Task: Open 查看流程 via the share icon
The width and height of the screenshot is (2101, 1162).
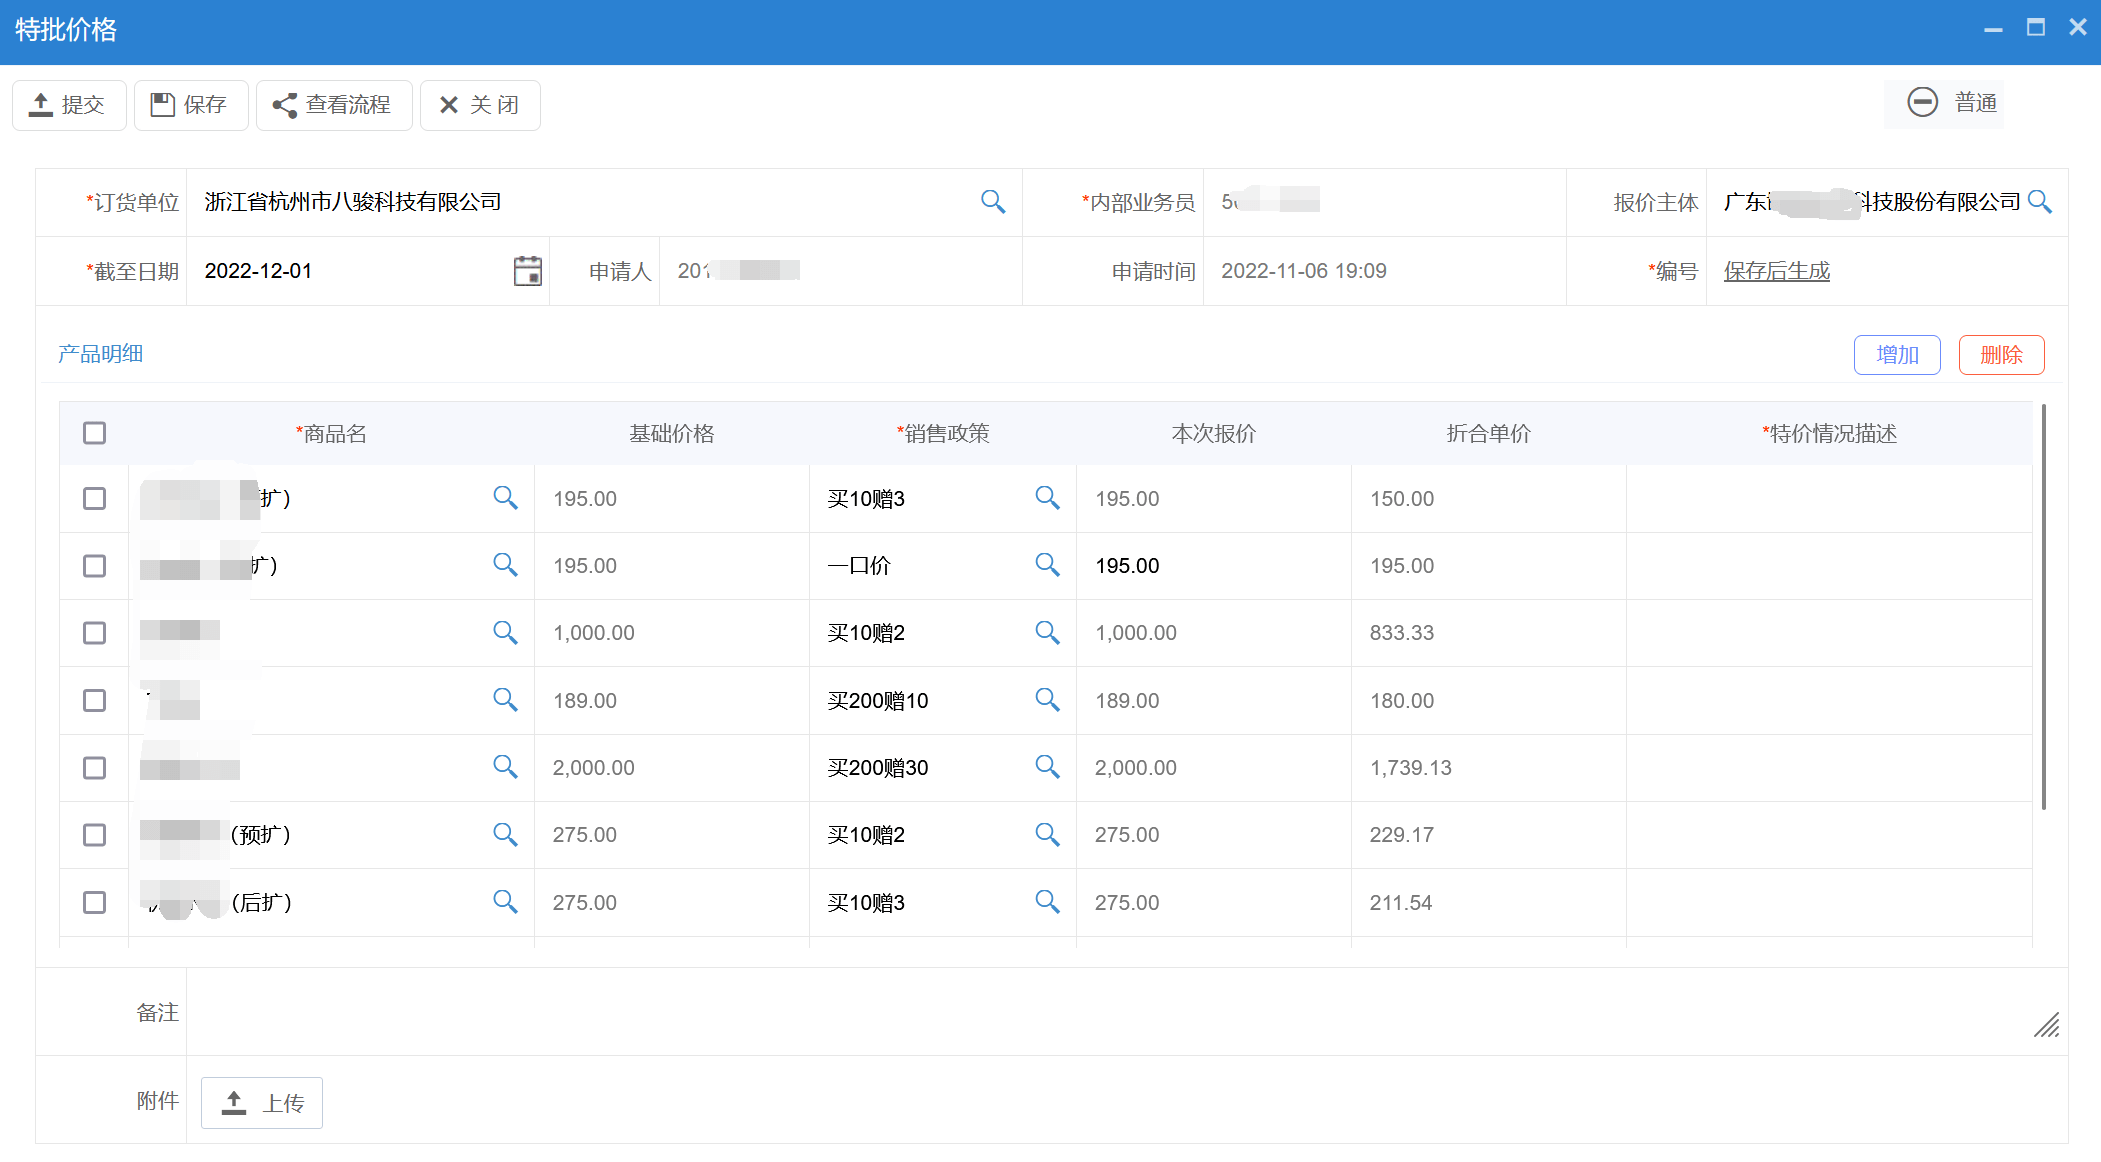Action: click(285, 104)
